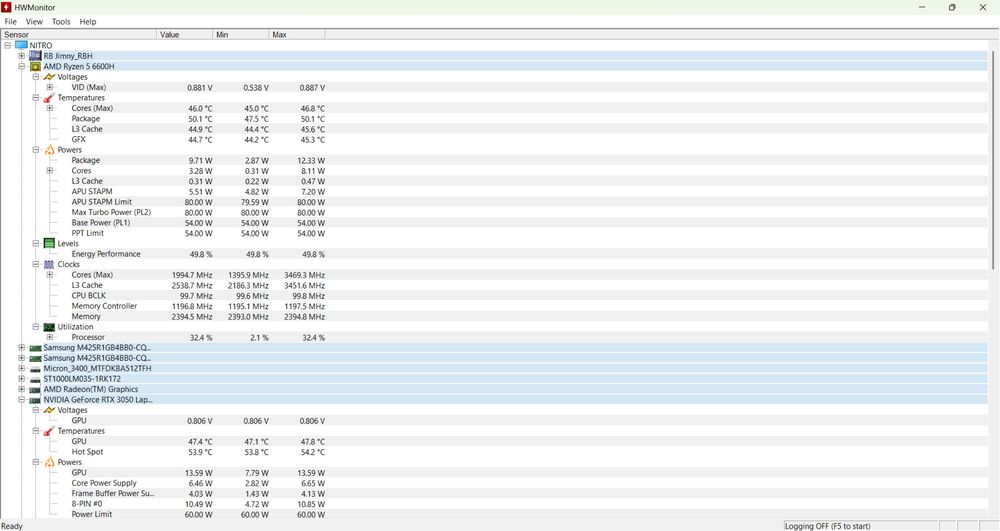Expand the AMD Radeon(TM) Graphics node
Image resolution: width=1000 pixels, height=531 pixels.
coord(22,389)
